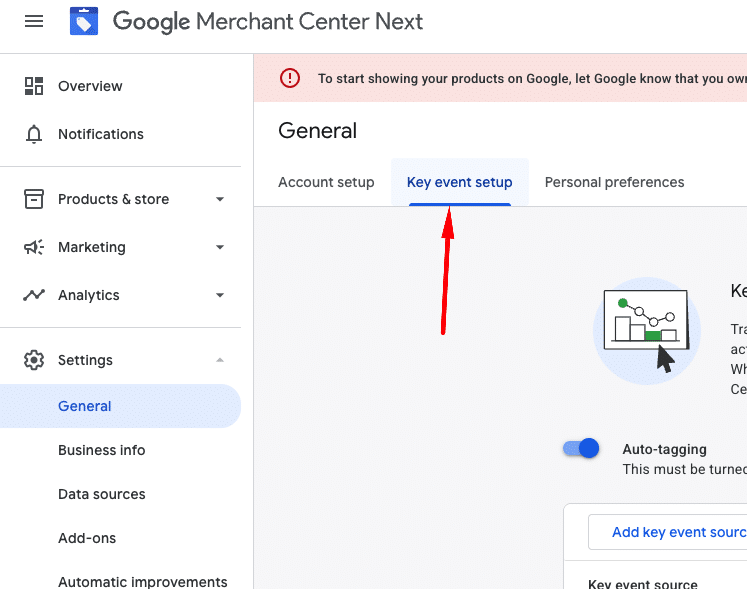Screen dimensions: 747x589
Task: Open the Notifications page
Action: [x=101, y=134]
